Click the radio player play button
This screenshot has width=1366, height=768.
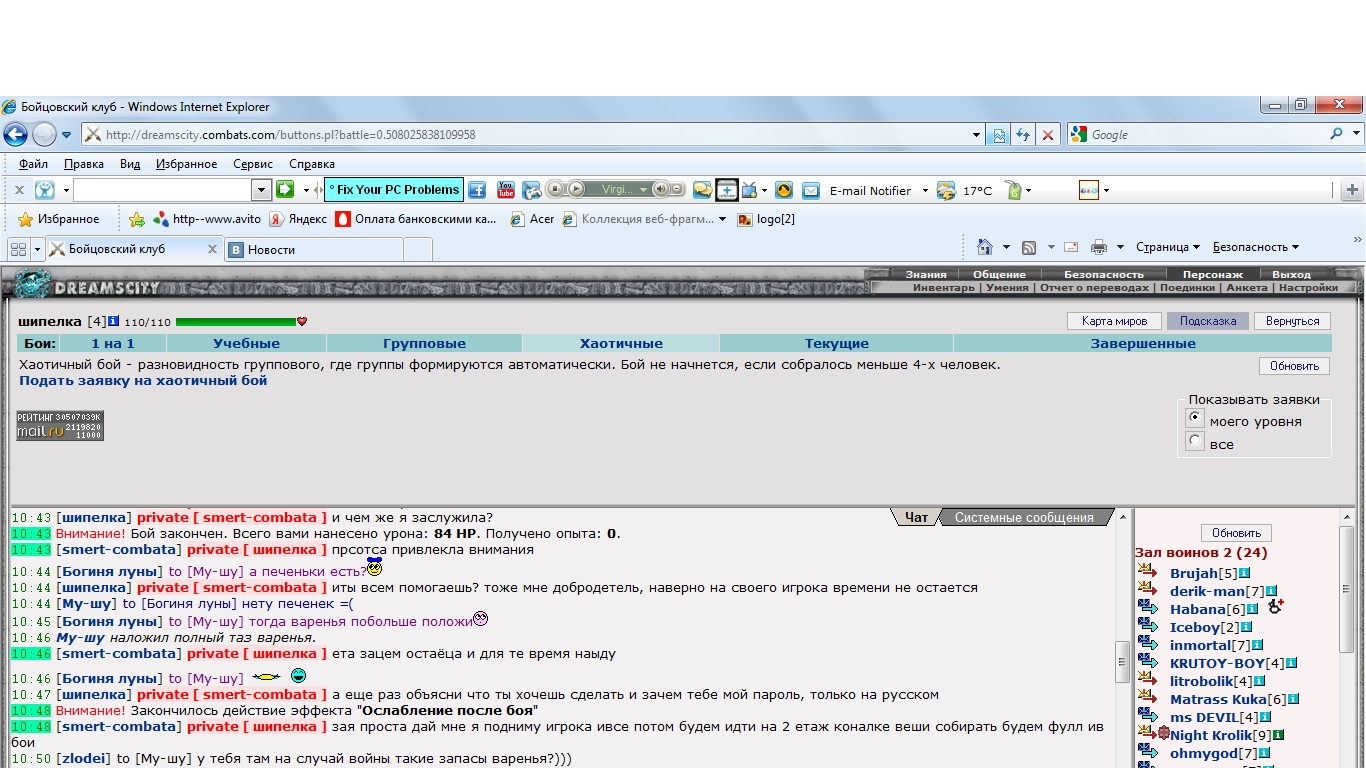pyautogui.click(x=576, y=189)
